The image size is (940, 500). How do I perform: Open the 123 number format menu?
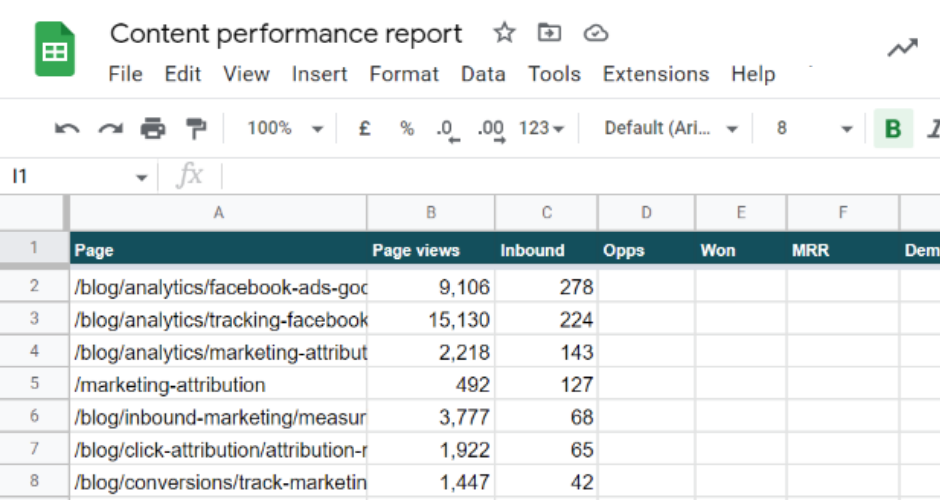[x=541, y=128]
